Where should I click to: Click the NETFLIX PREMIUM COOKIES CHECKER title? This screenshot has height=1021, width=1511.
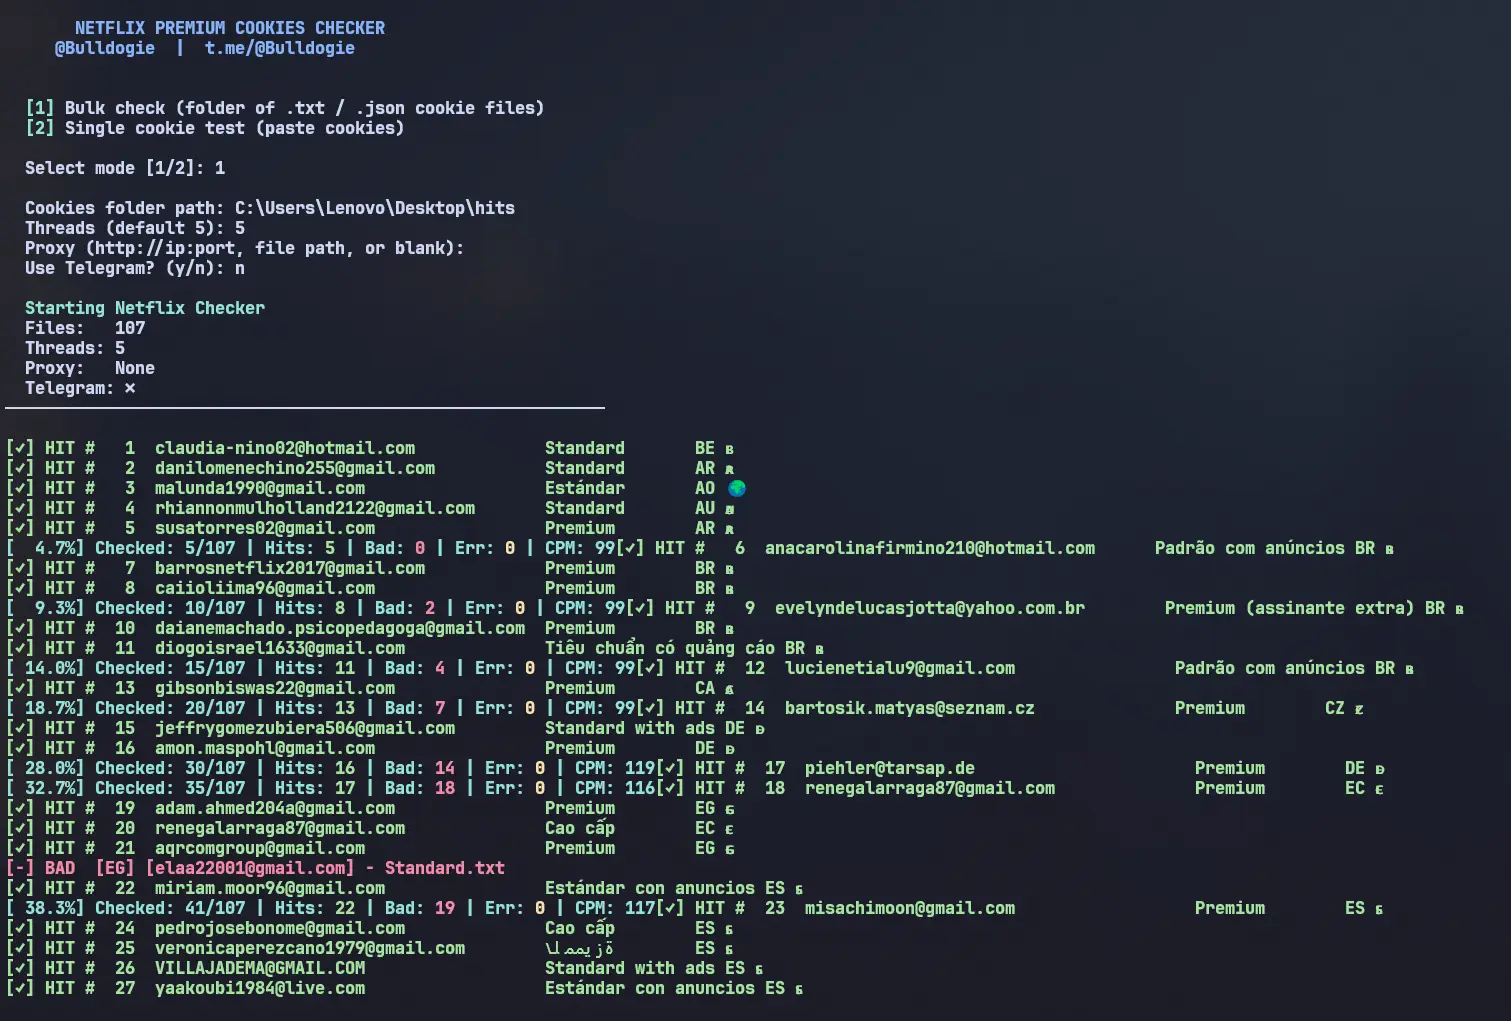[230, 28]
